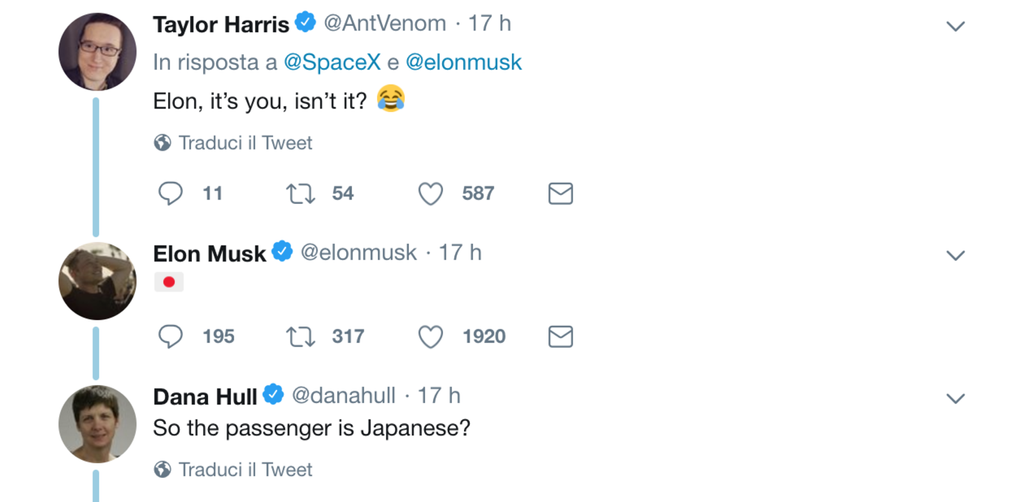1024x502 pixels.
Task: Reply to Elon Musk's flag tweet
Action: pyautogui.click(x=171, y=337)
